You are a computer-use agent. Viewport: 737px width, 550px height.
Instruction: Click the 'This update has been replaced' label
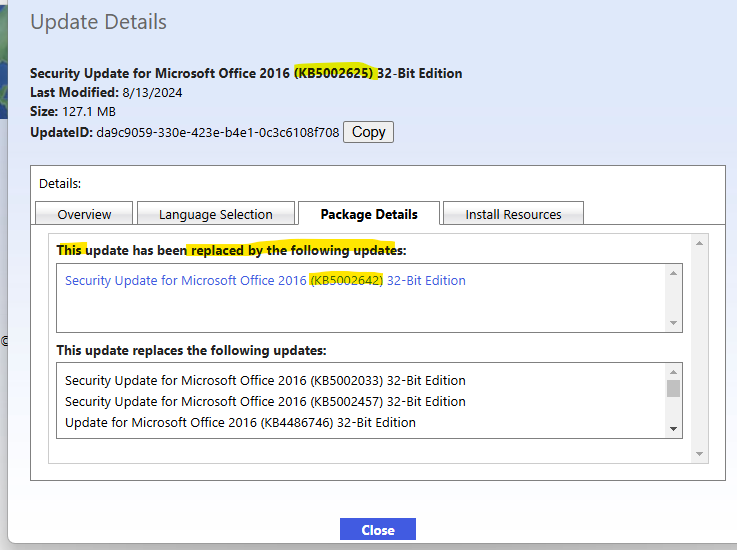(x=231, y=251)
